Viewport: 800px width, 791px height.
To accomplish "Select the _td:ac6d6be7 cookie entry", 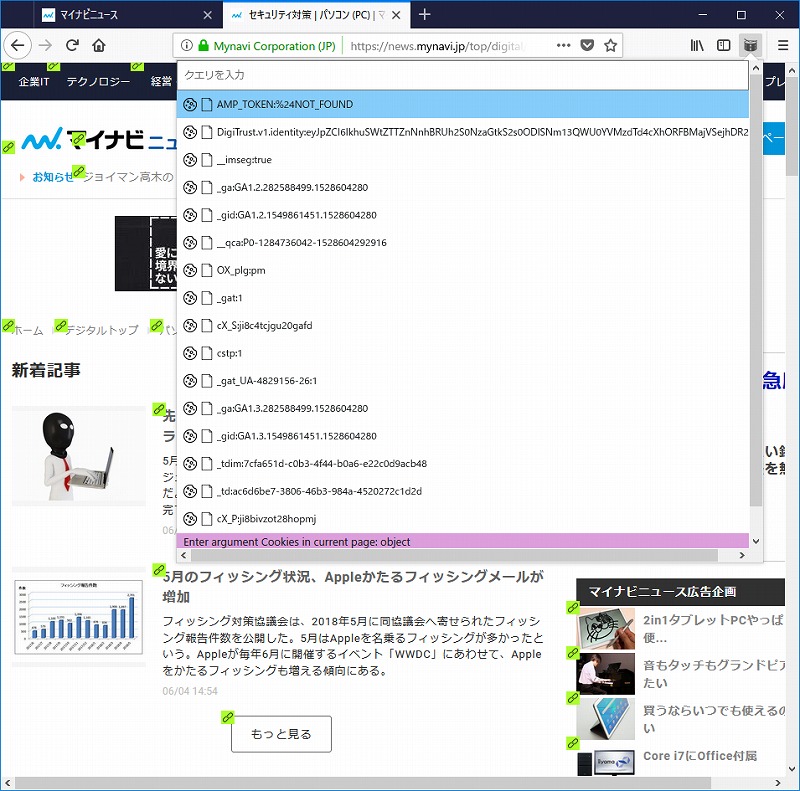I will tap(462, 491).
